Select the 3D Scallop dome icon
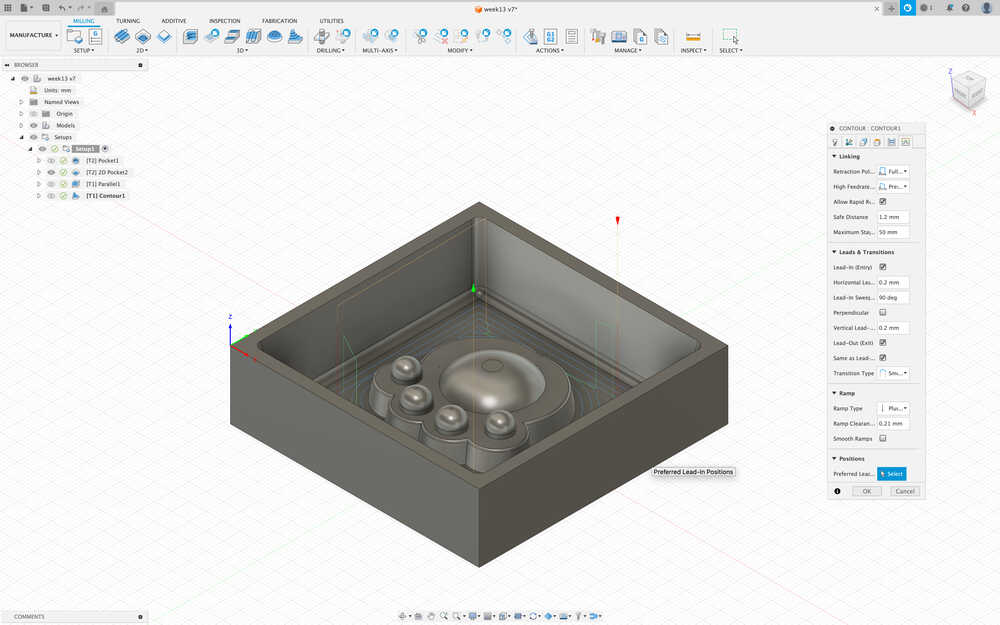The width and height of the screenshot is (1000, 625). [x=274, y=36]
